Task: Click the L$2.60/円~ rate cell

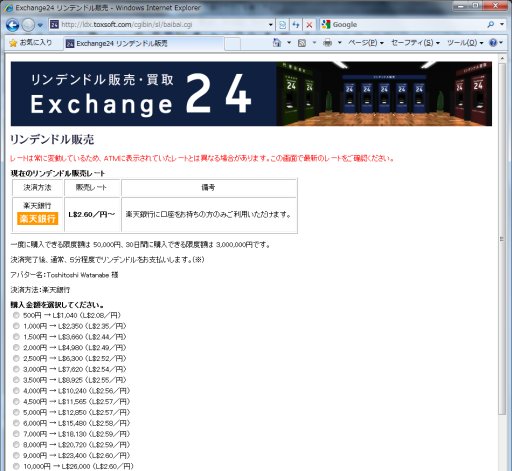Action: coord(92,214)
